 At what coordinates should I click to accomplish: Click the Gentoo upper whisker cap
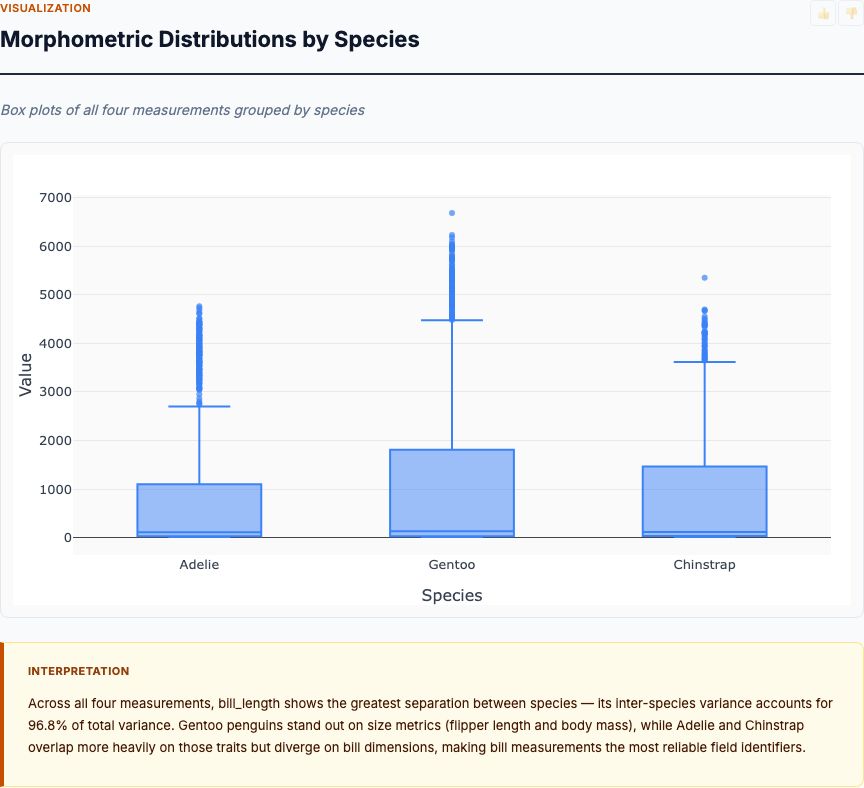(x=452, y=320)
